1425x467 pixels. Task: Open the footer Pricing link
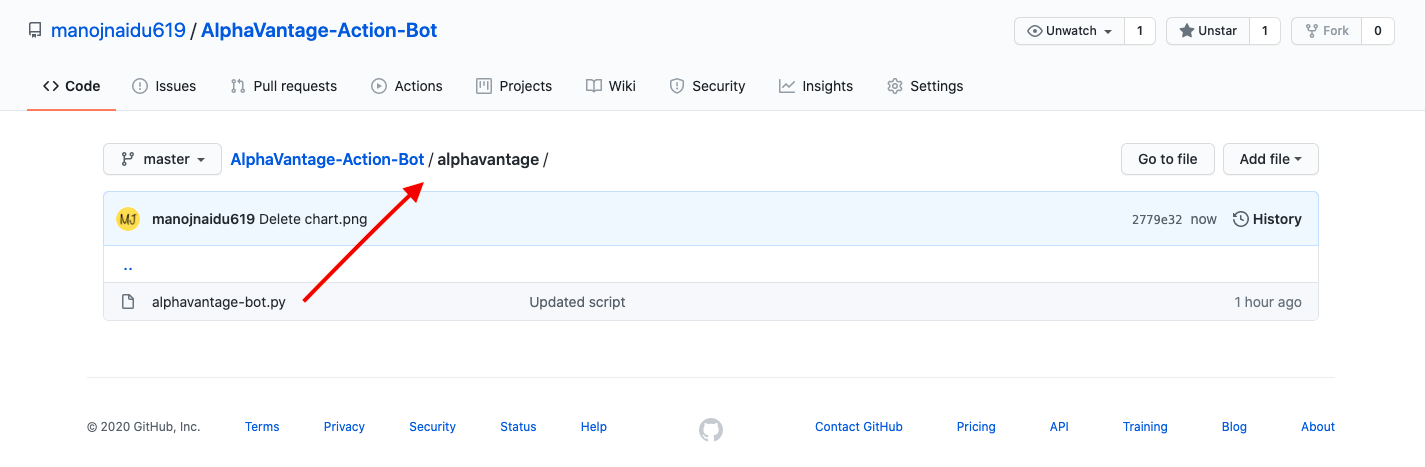pyautogui.click(x=976, y=427)
